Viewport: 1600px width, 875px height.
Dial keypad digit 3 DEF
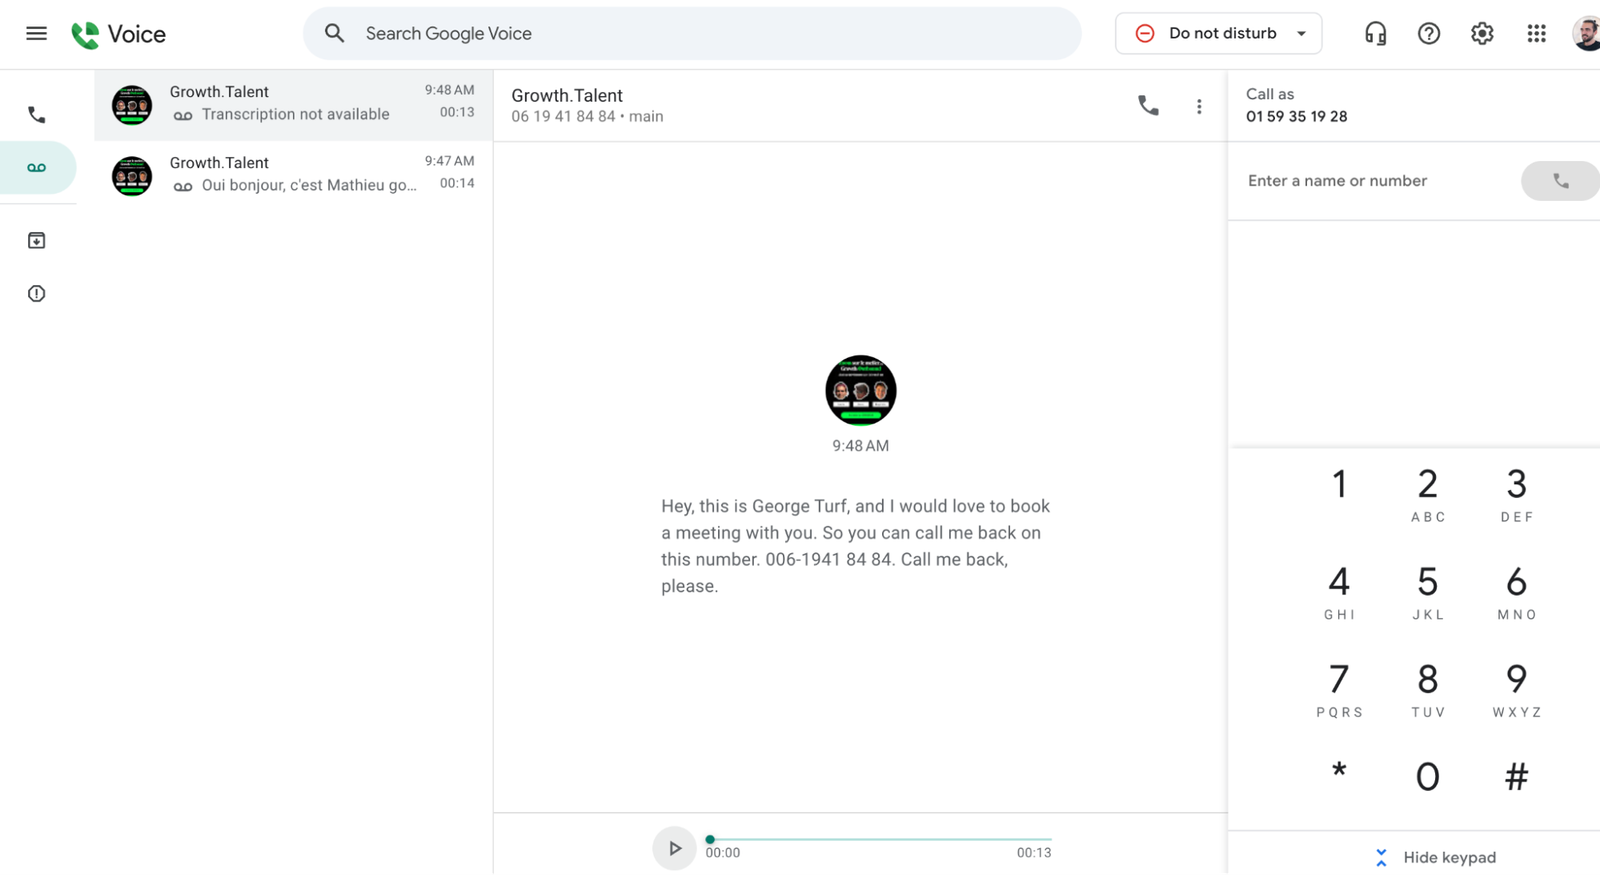(1516, 493)
